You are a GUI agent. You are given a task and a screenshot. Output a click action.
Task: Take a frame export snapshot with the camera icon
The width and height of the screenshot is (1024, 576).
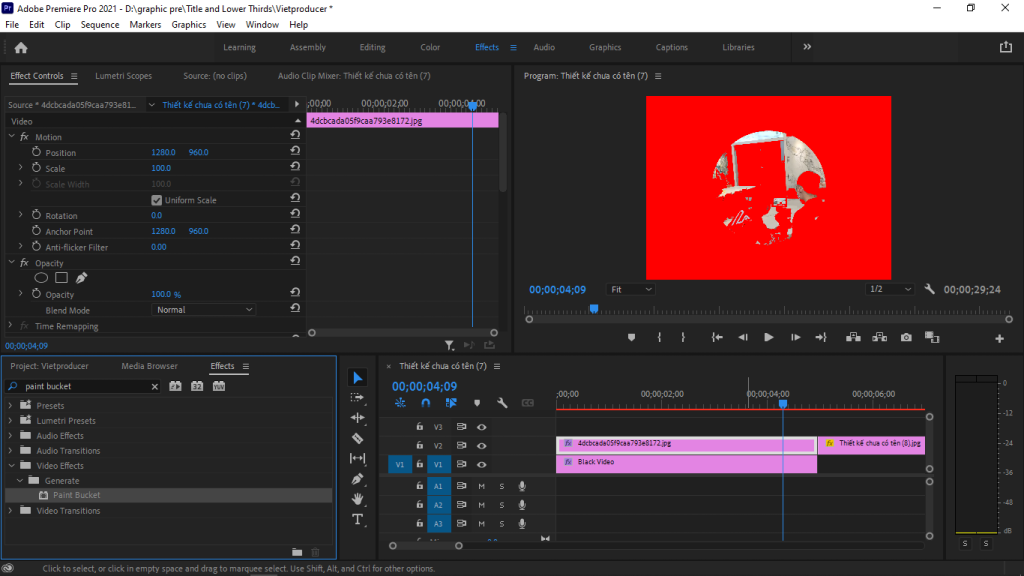(906, 338)
